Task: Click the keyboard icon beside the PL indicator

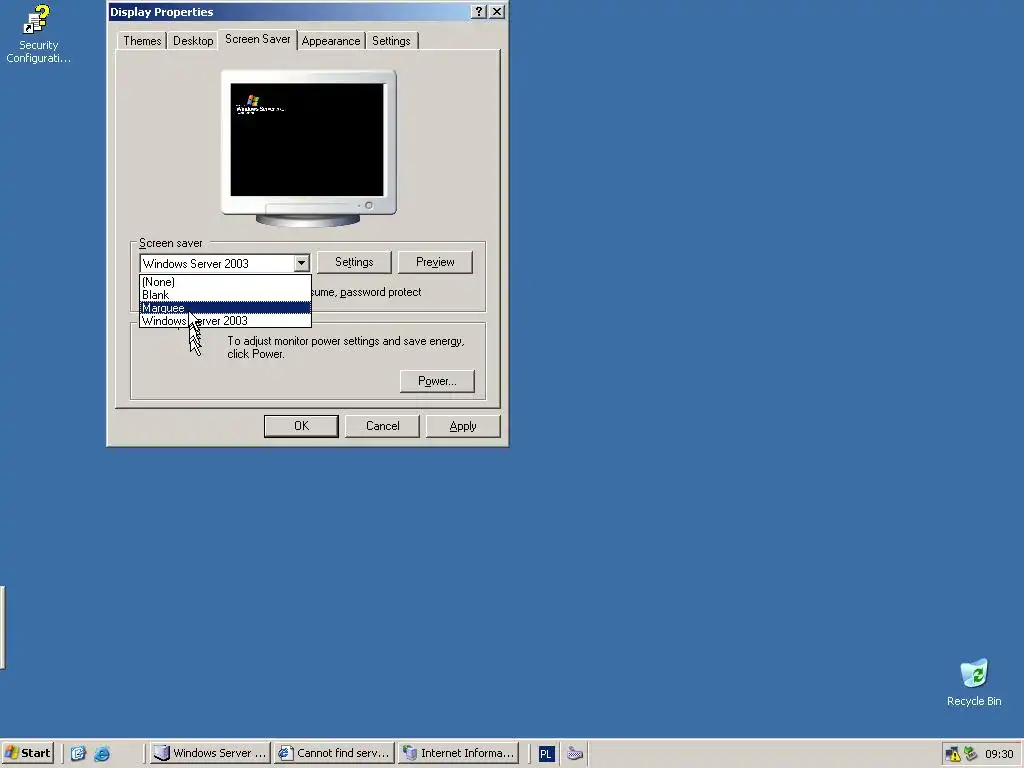Action: [x=575, y=754]
